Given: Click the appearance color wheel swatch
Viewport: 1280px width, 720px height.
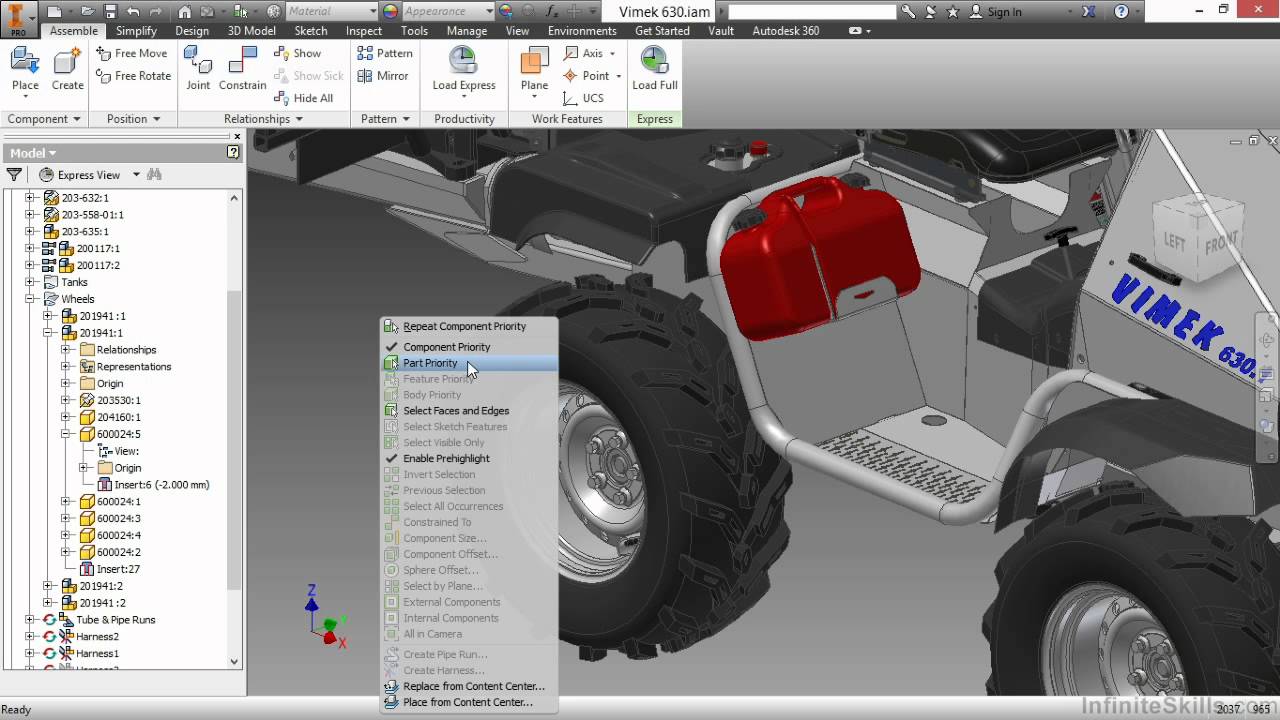Looking at the screenshot, I should click(x=390, y=12).
